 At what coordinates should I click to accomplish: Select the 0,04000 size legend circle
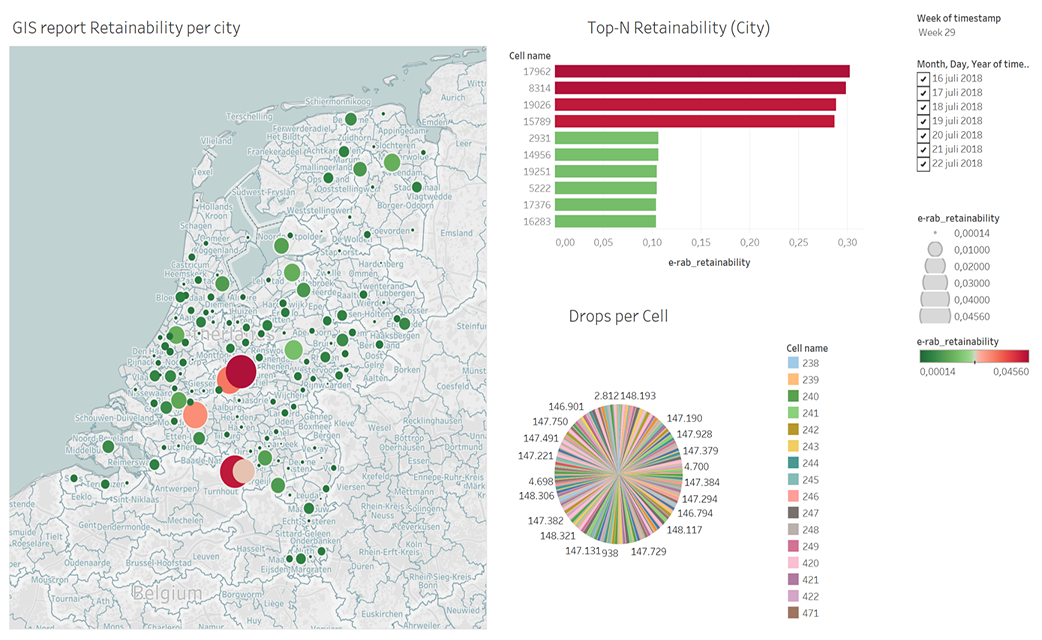[935, 300]
